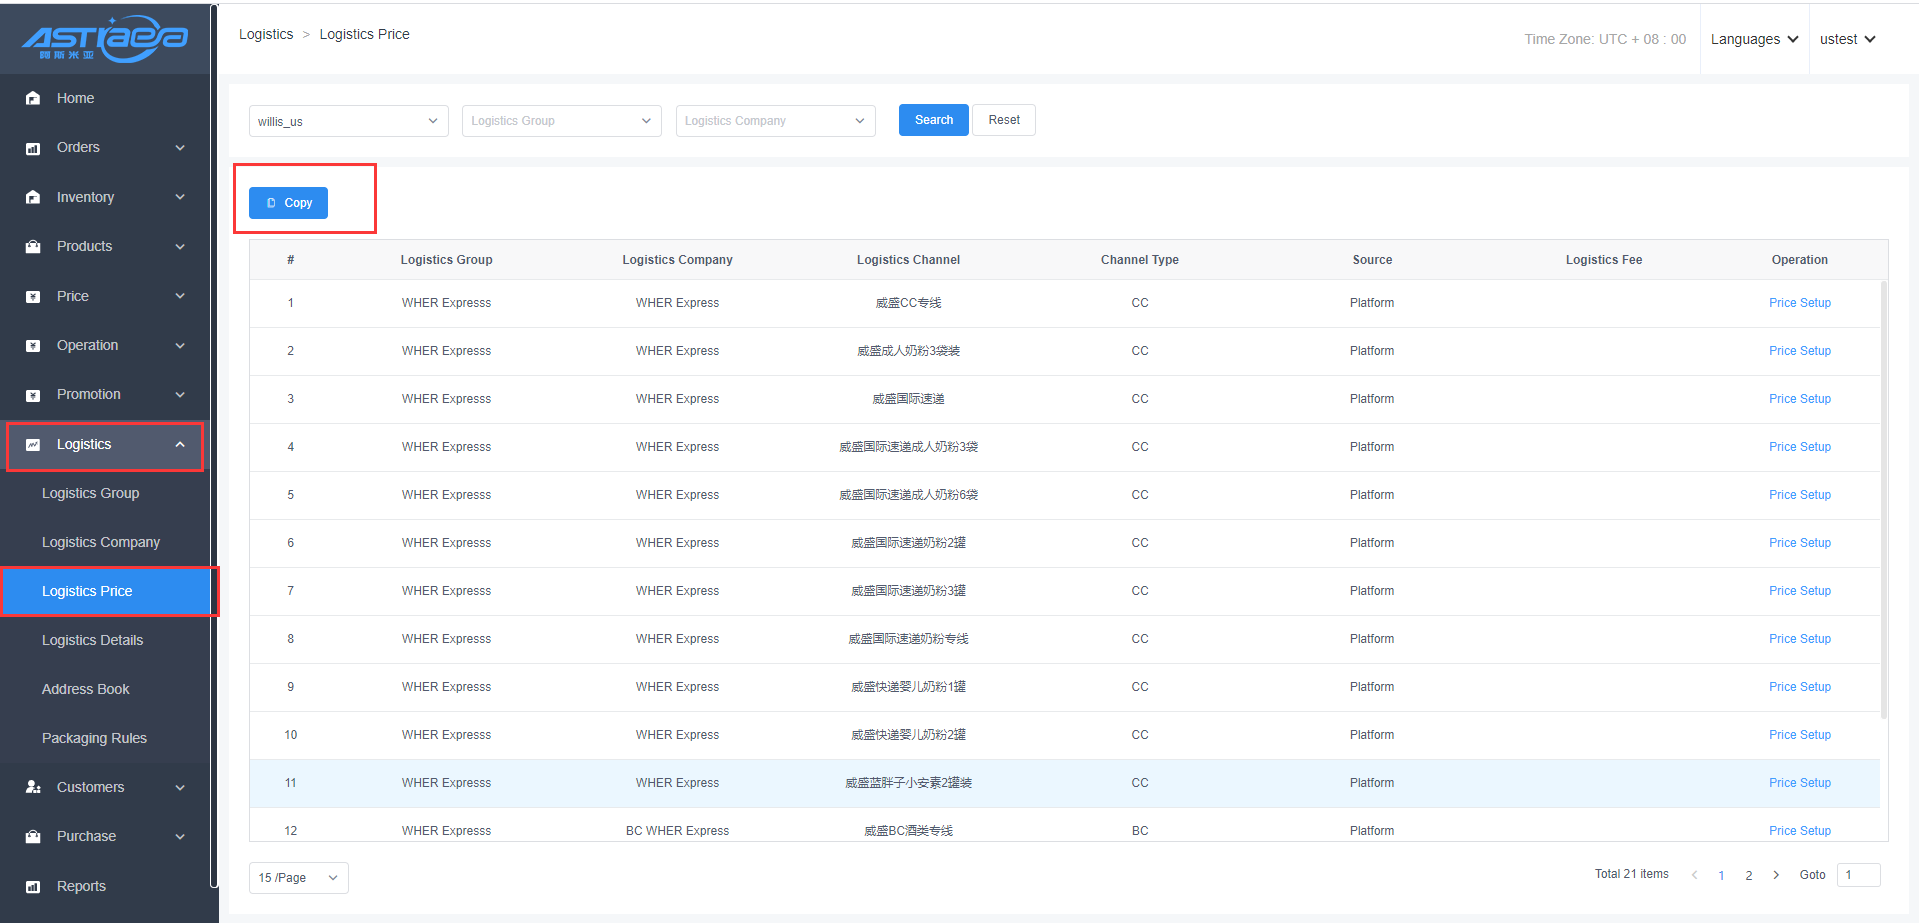Viewport: 1919px width, 923px height.
Task: Click the Copy button
Action: point(288,203)
